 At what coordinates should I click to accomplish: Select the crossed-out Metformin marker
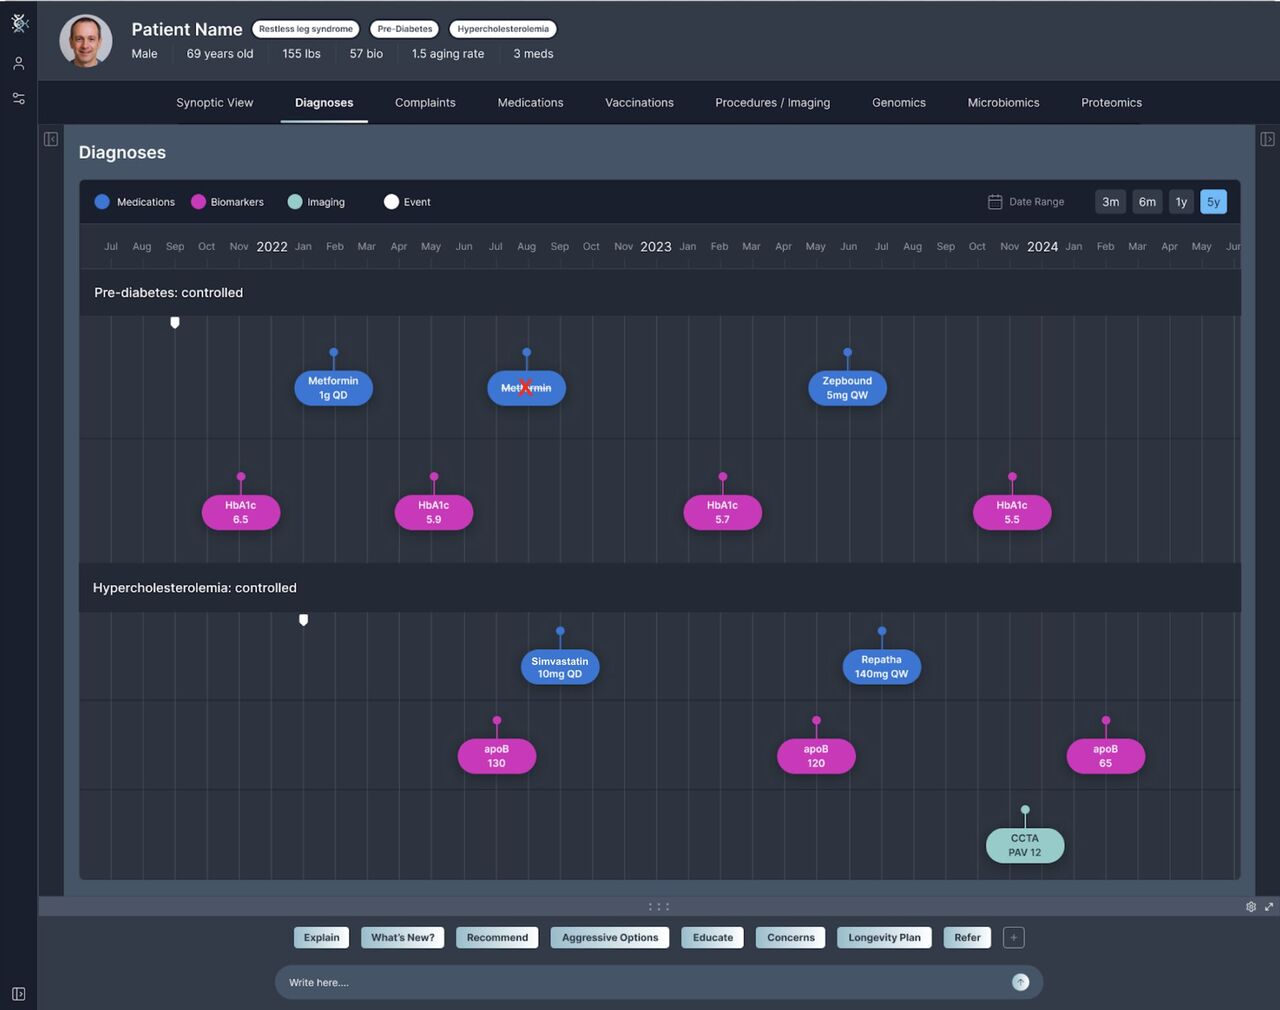526,388
